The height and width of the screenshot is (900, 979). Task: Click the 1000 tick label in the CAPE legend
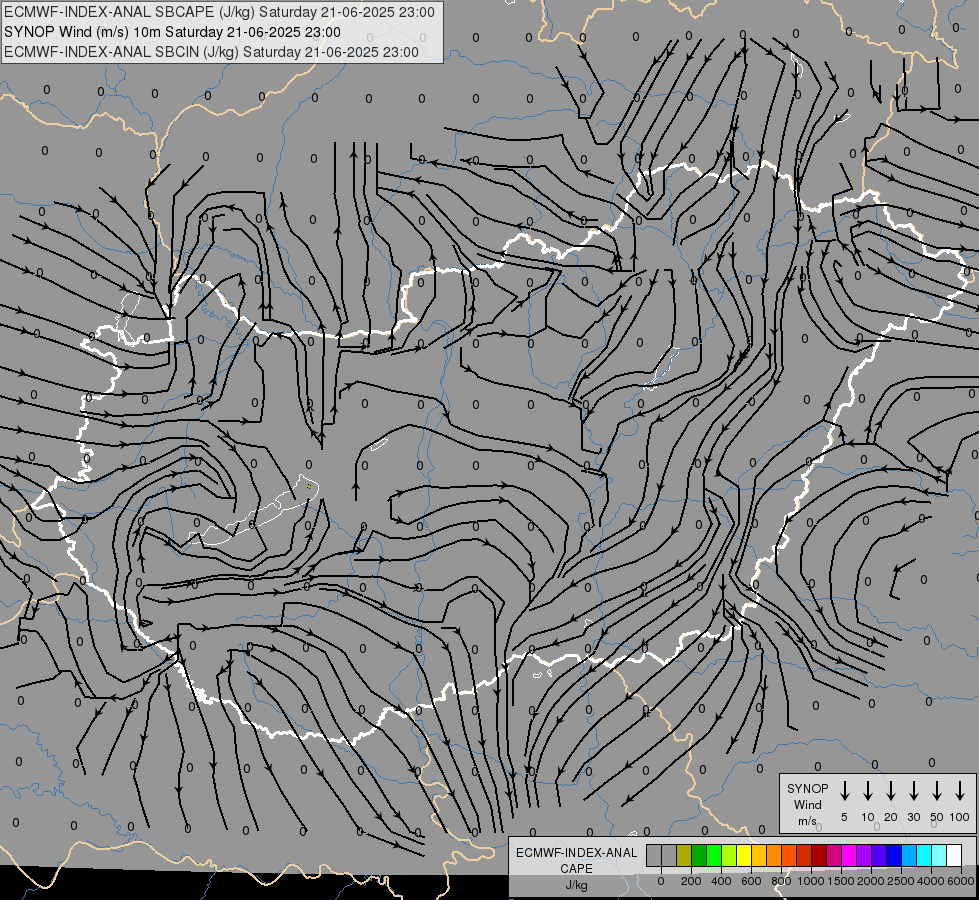(811, 881)
